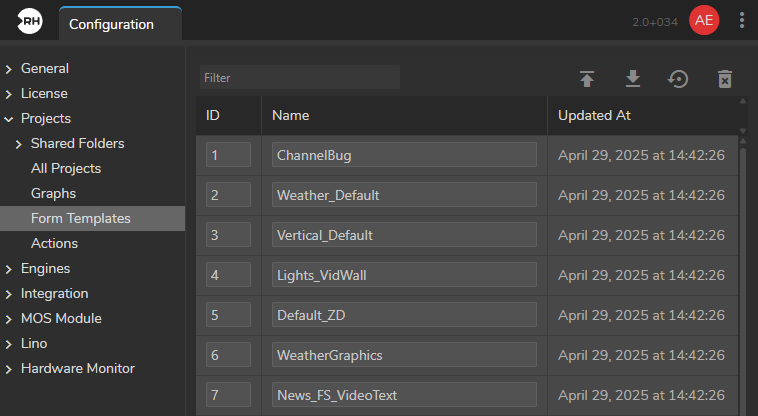The image size is (758, 416).
Task: Select Form Templates in sidebar
Action: tap(92, 218)
